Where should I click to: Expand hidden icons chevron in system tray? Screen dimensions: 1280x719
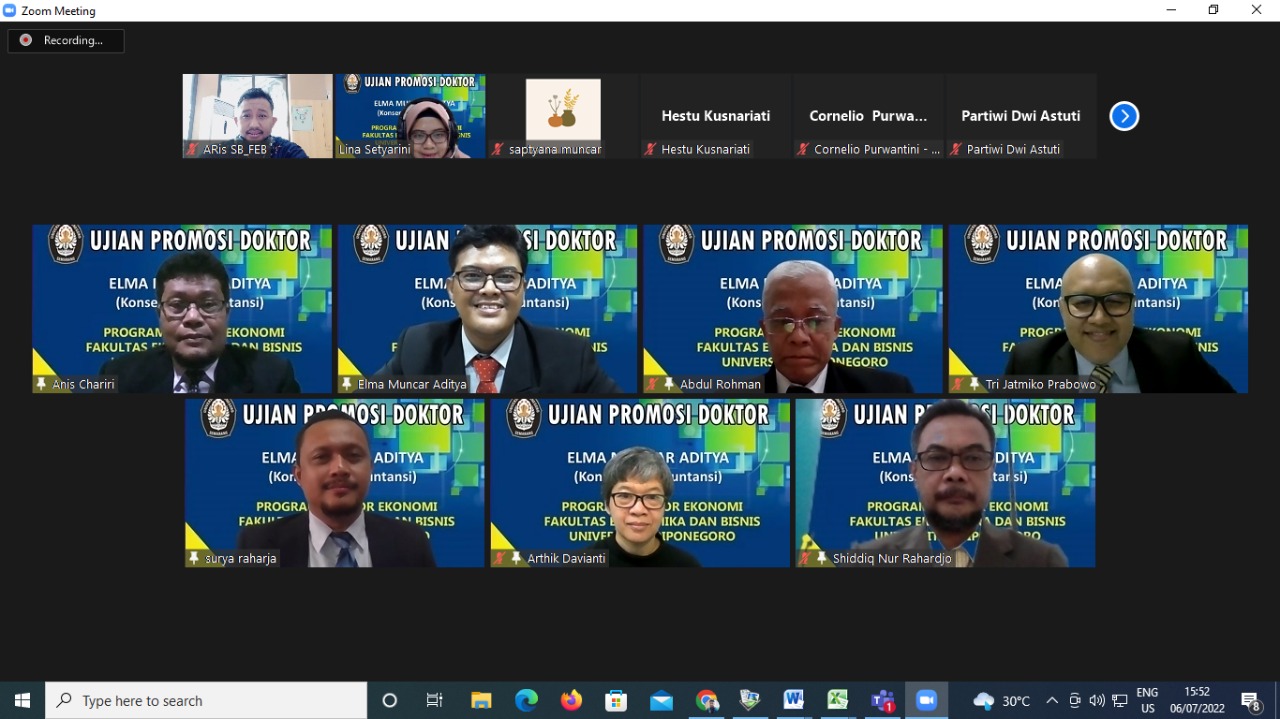coord(1051,701)
